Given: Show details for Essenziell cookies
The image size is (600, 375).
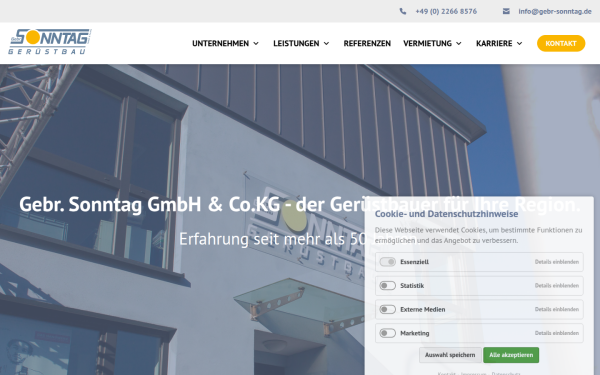Looking at the screenshot, I should (557, 262).
